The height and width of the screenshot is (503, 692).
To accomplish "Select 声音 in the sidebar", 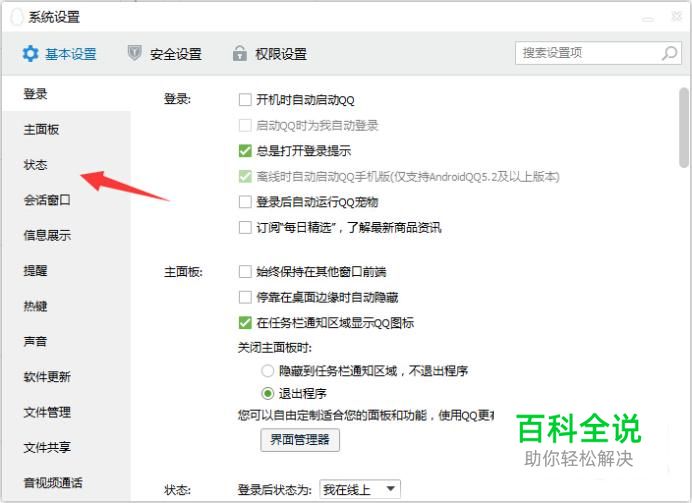I will point(66,341).
